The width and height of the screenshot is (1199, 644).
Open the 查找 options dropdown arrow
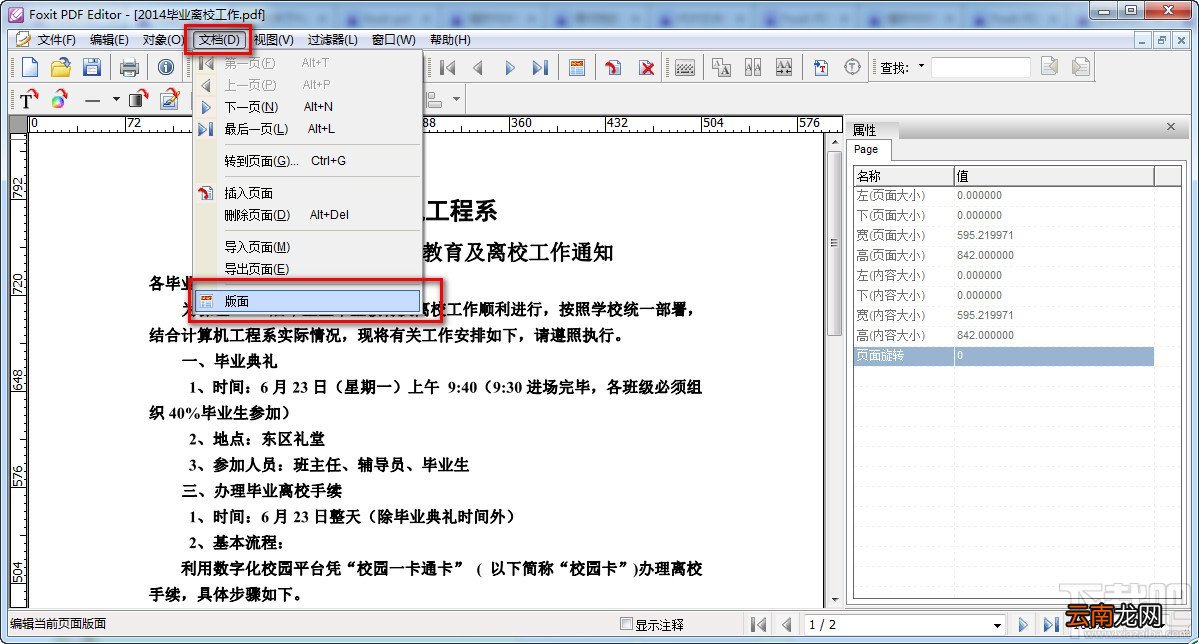tap(921, 67)
